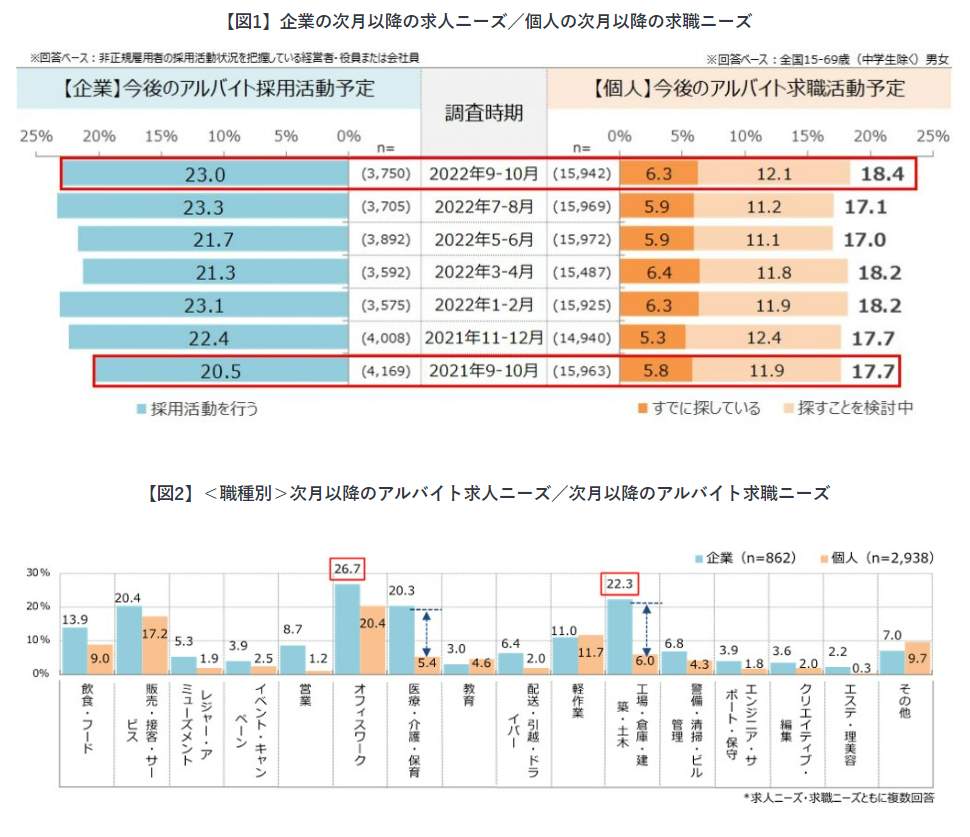Image resolution: width=970 pixels, height=837 pixels.
Task: Click the dashed gap arrow in 工場・倉庫 column
Action: pyautogui.click(x=646, y=628)
